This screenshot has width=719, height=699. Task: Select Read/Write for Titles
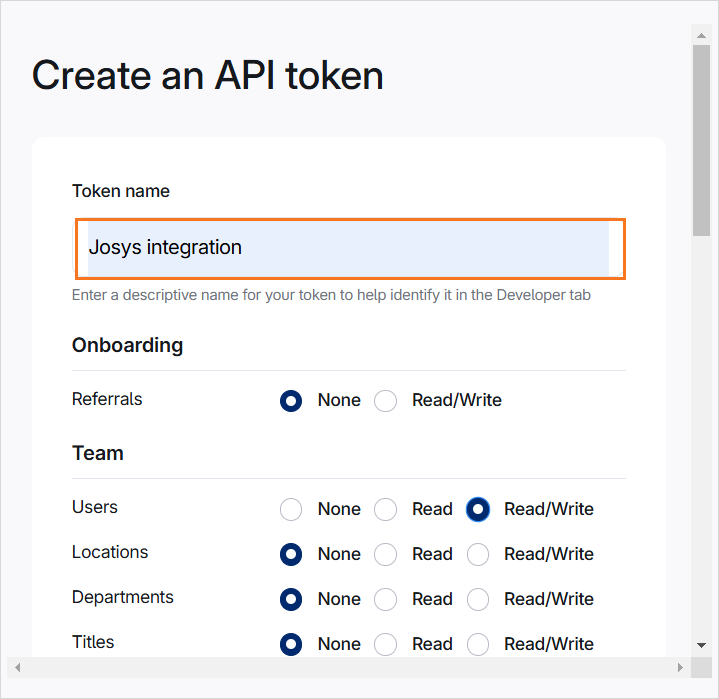478,644
